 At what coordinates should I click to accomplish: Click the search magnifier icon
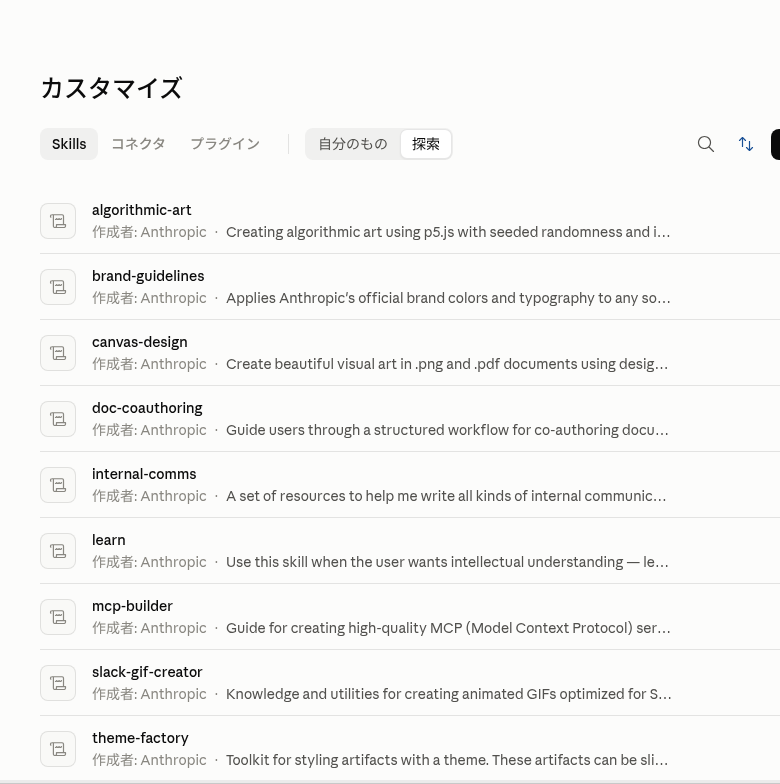pos(706,144)
